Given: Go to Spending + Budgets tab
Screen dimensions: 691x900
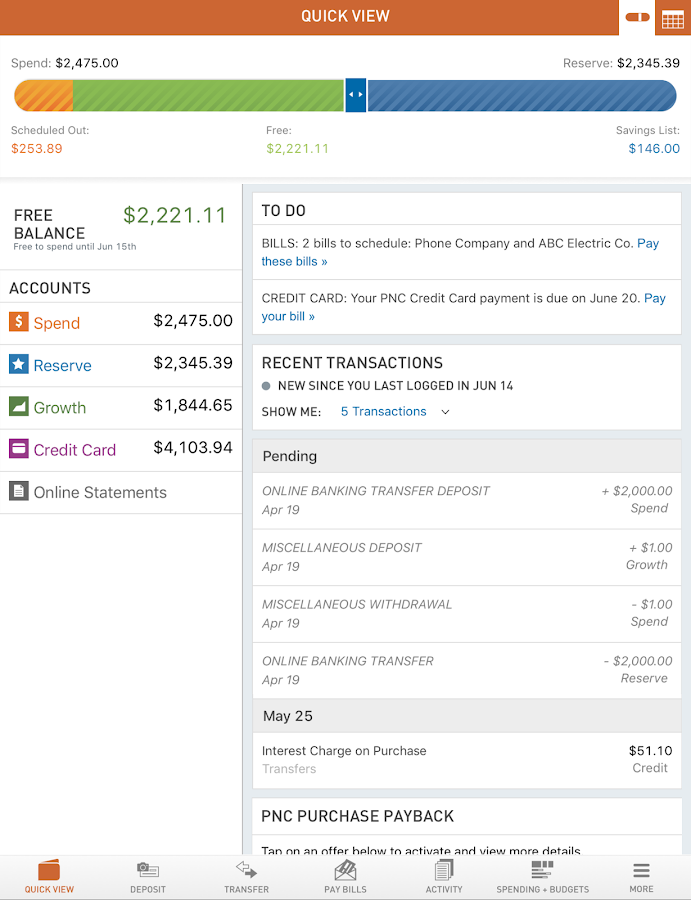Looking at the screenshot, I should pyautogui.click(x=542, y=876).
